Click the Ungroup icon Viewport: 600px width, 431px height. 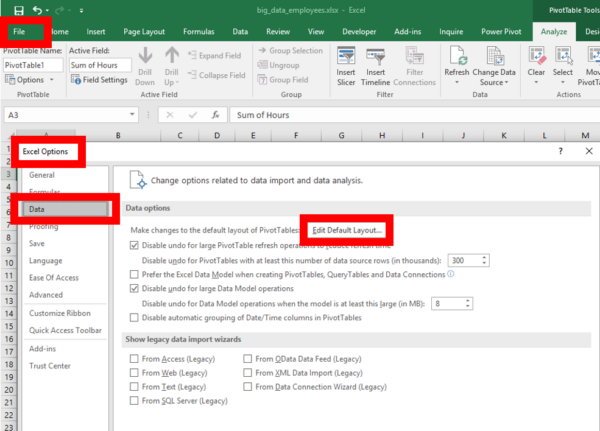(x=262, y=65)
